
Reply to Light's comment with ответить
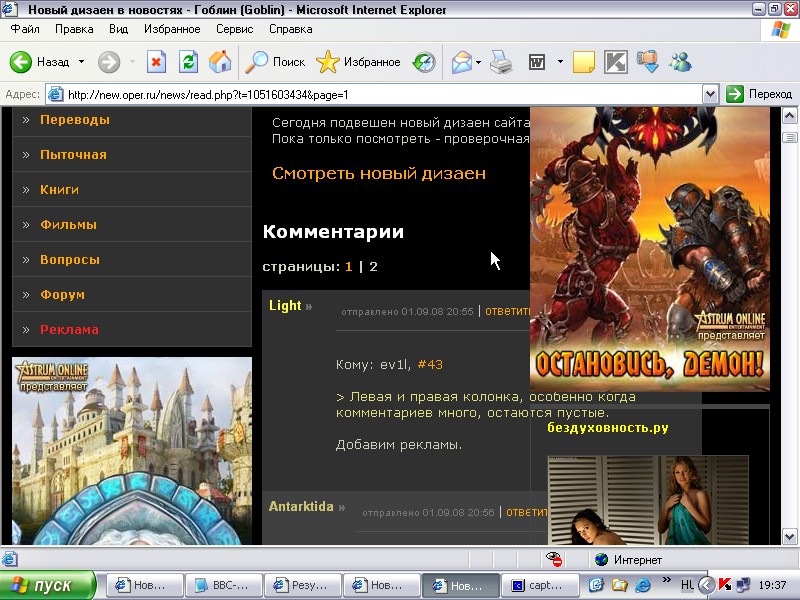[507, 311]
